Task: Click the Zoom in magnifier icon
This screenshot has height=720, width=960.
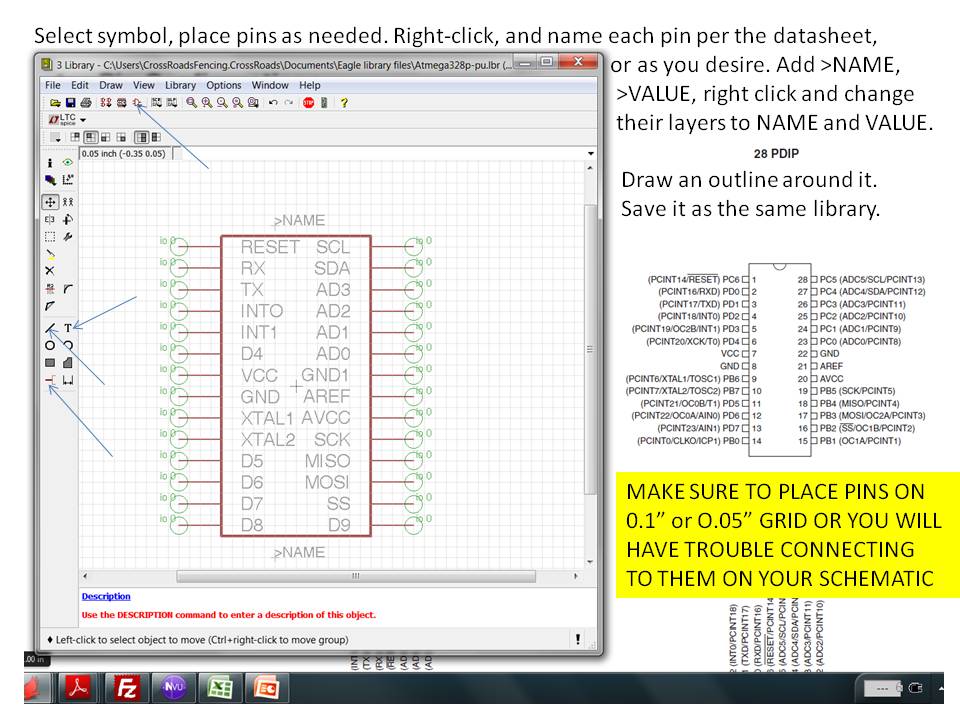Action: (x=207, y=103)
